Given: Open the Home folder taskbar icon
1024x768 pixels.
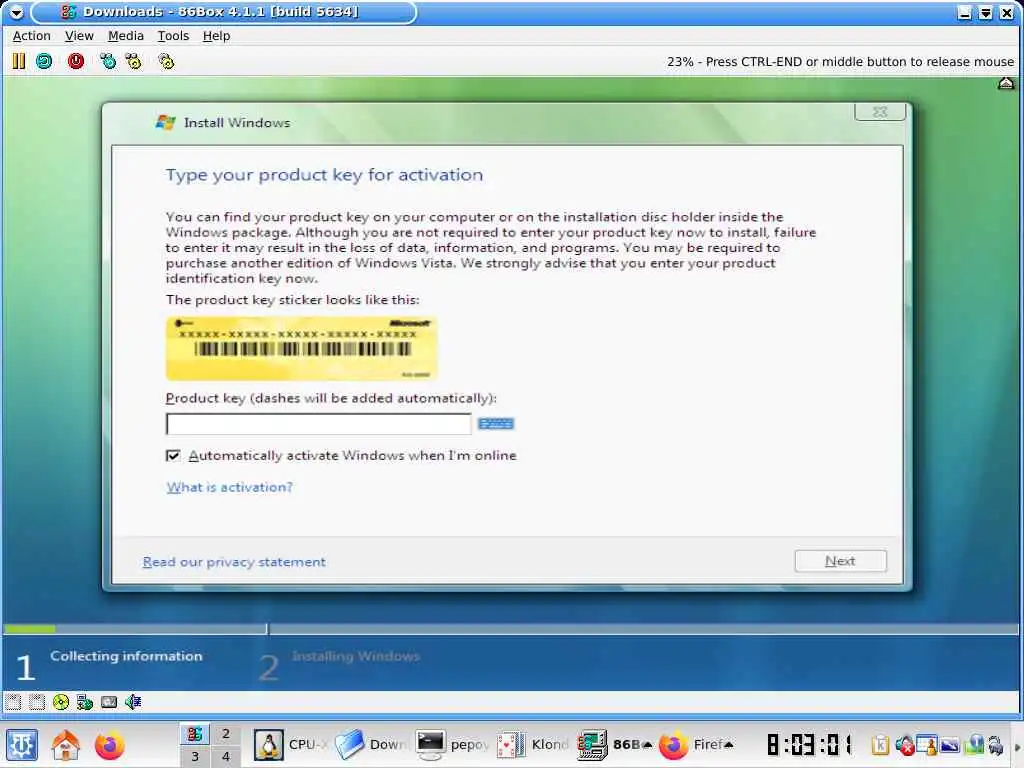Looking at the screenshot, I should [66, 744].
